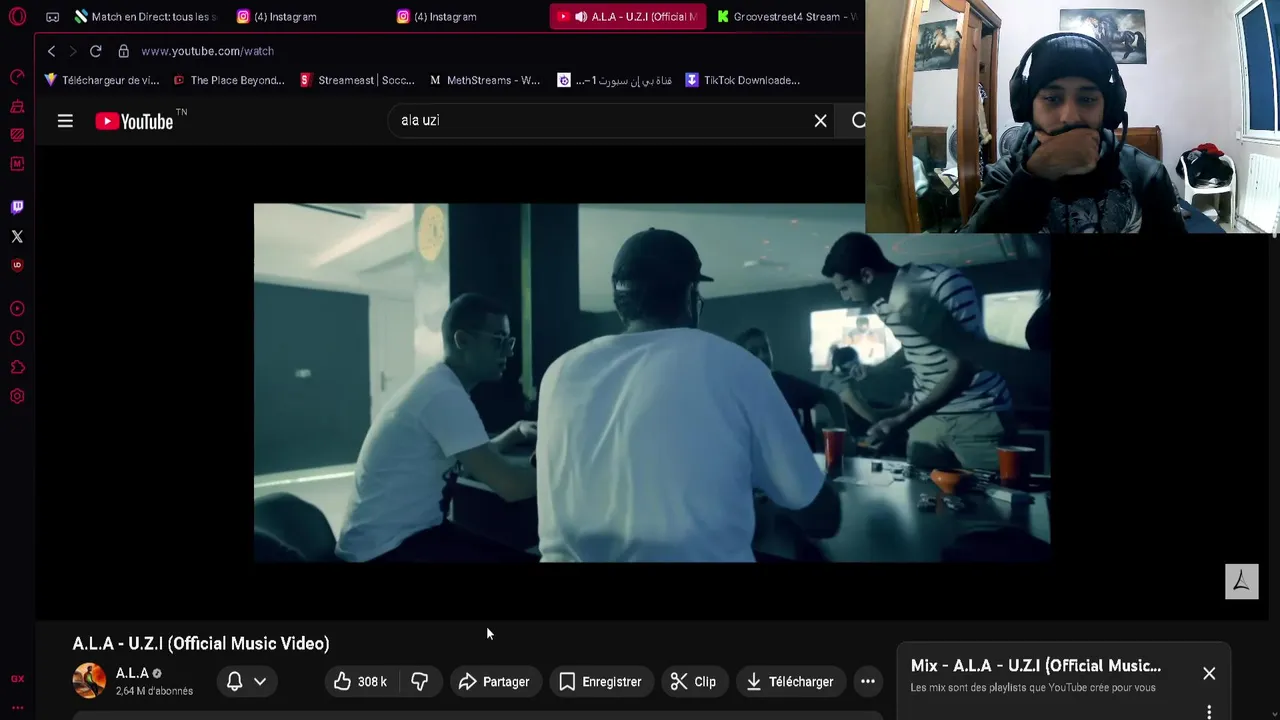Open the Mix panel vertical dots menu
This screenshot has height=720, width=1280.
[x=1209, y=712]
